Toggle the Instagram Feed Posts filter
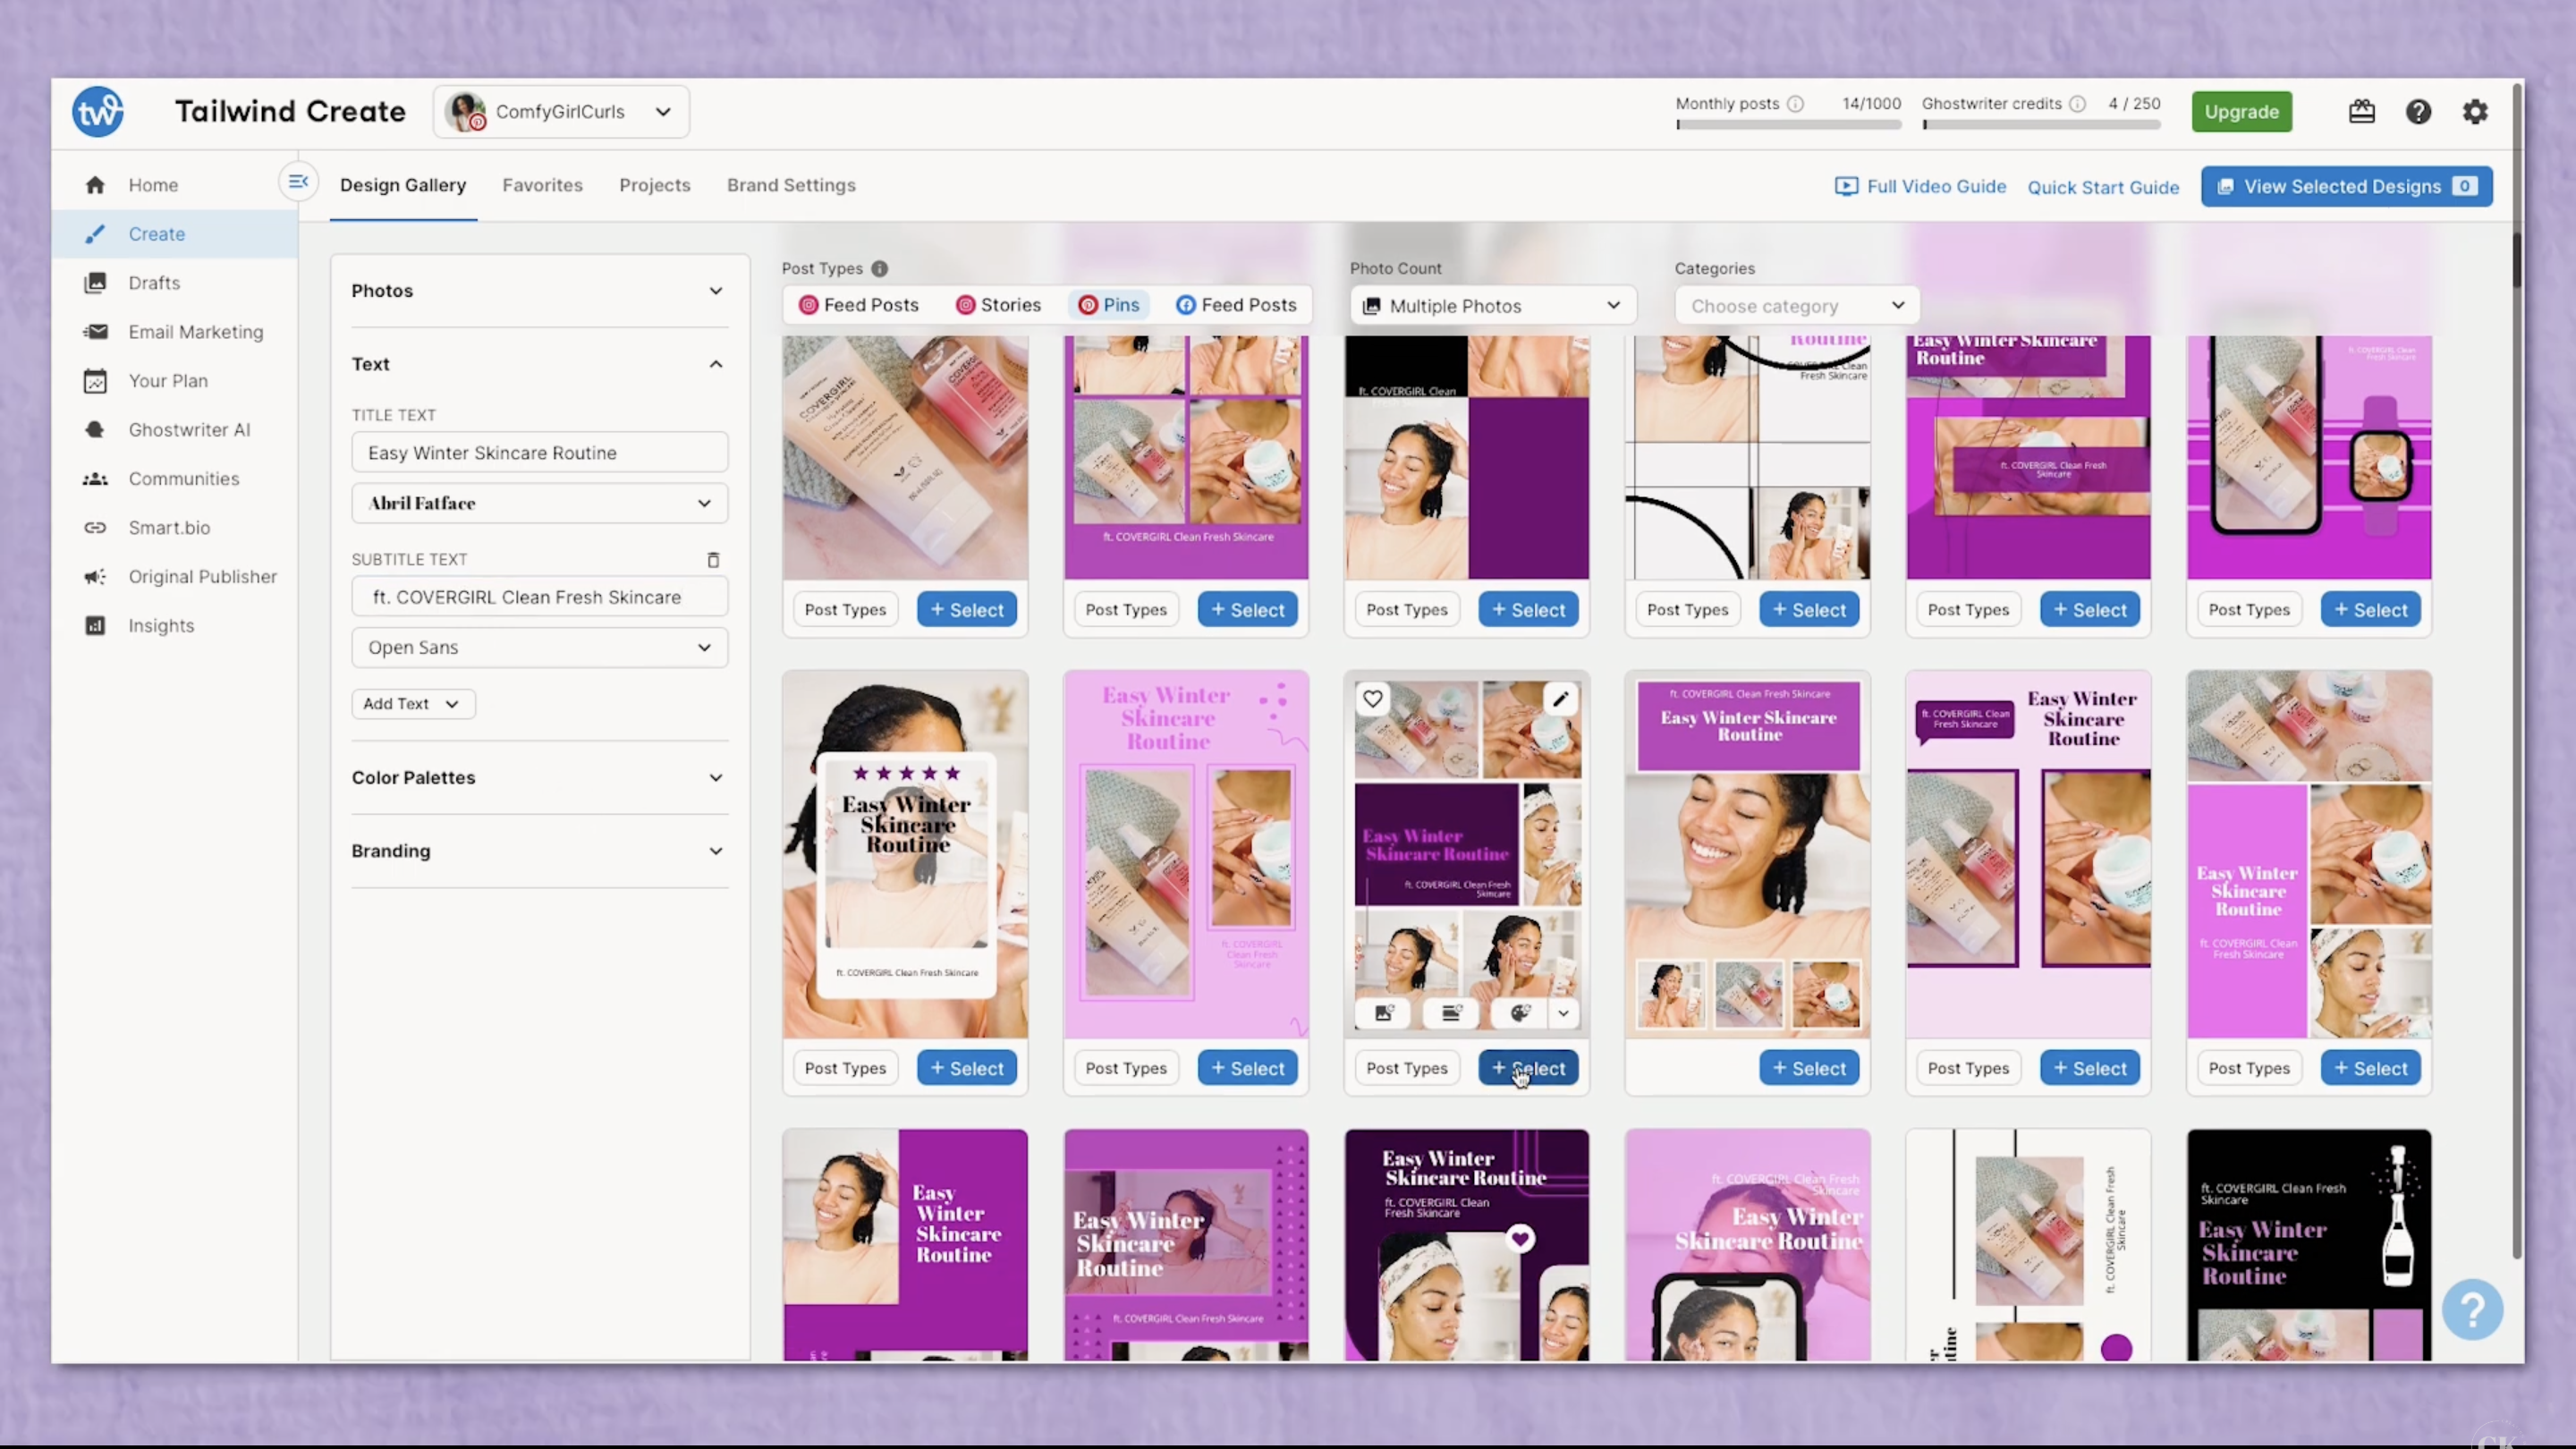 click(x=858, y=305)
